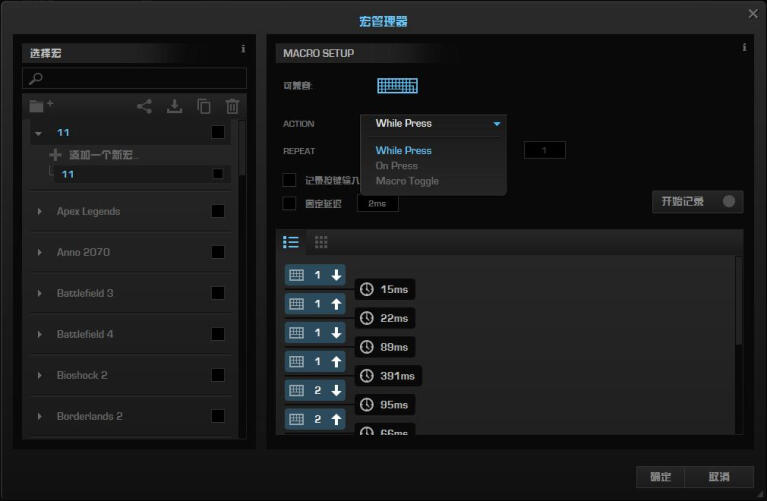Image resolution: width=767 pixels, height=501 pixels.
Task: Click the import/download macro icon
Action: pos(174,106)
